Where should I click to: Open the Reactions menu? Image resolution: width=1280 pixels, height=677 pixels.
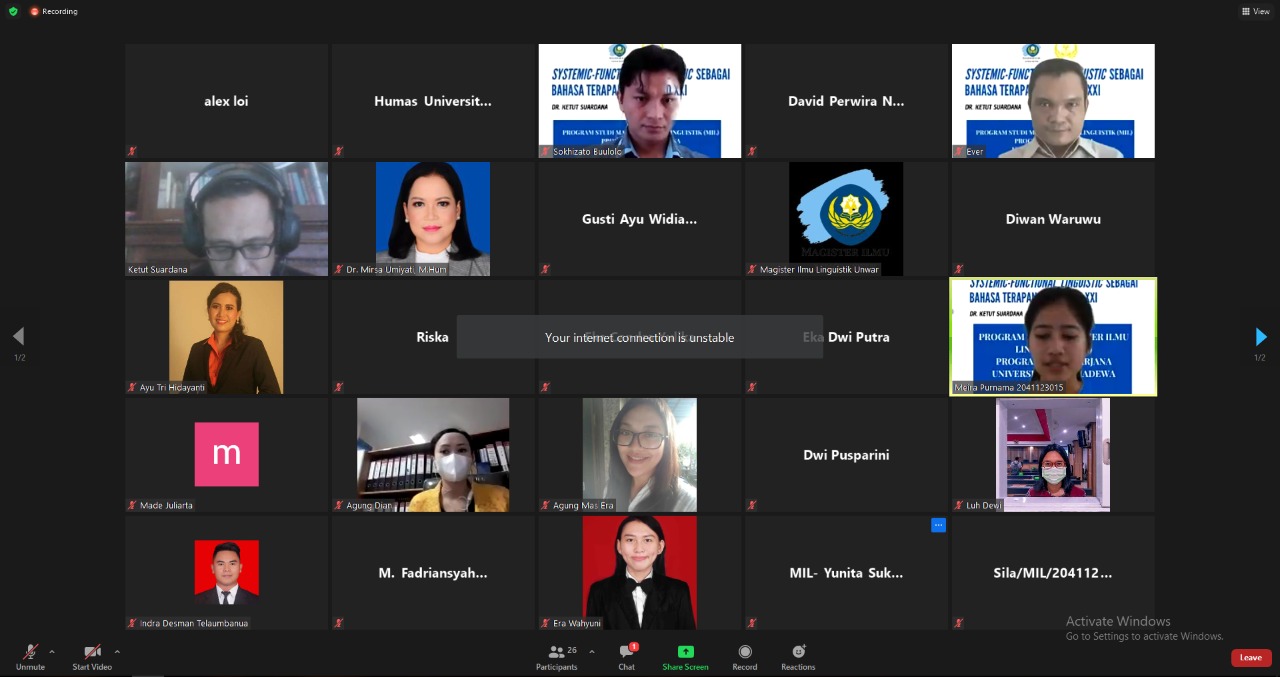pyautogui.click(x=798, y=656)
